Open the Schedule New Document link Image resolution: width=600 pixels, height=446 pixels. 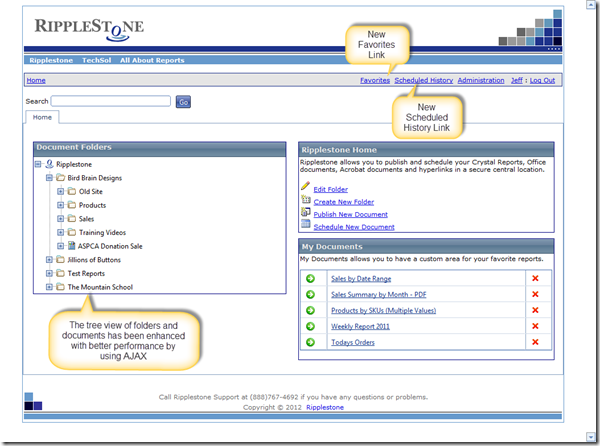point(354,227)
